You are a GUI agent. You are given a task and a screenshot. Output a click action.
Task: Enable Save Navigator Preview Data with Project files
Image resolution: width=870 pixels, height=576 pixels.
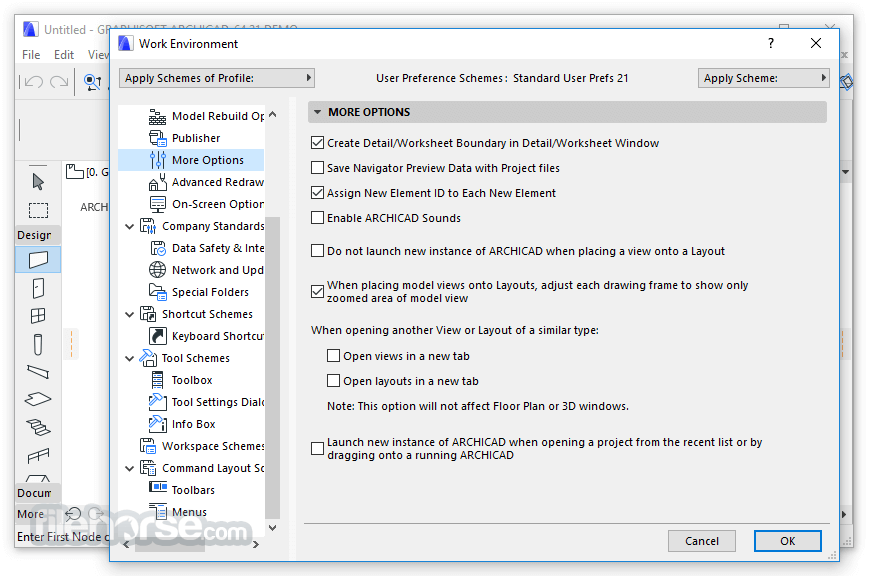pos(317,168)
